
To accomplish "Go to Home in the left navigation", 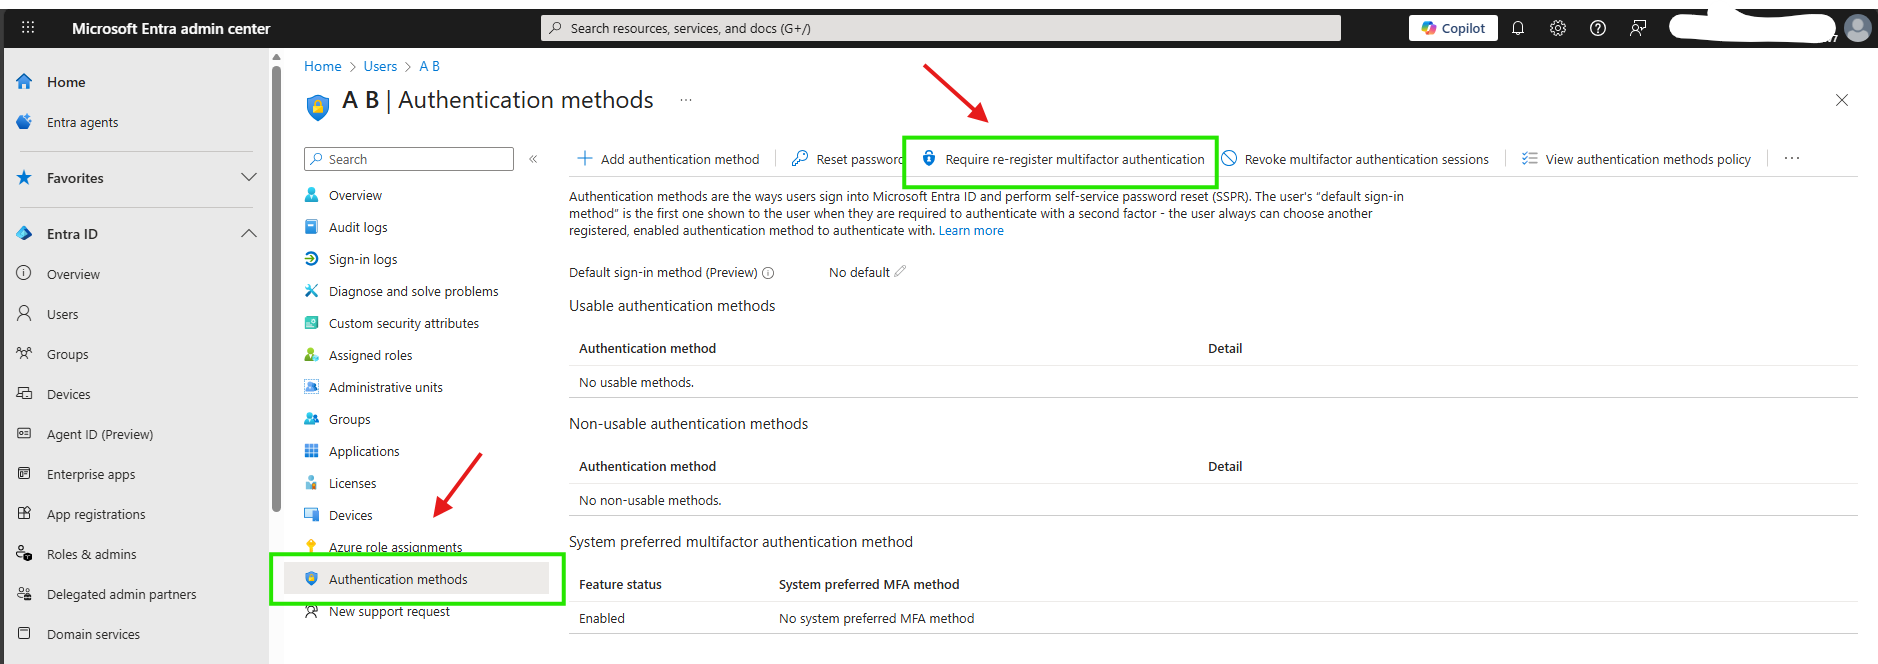I will pyautogui.click(x=66, y=82).
